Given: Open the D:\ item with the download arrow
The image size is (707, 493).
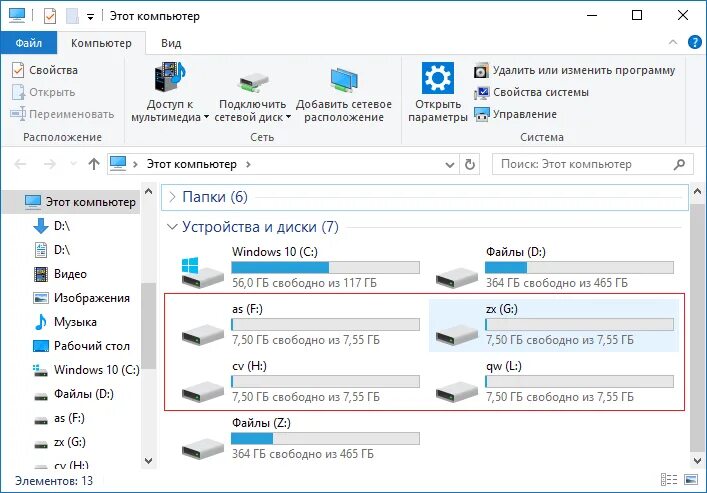Looking at the screenshot, I should coord(52,226).
